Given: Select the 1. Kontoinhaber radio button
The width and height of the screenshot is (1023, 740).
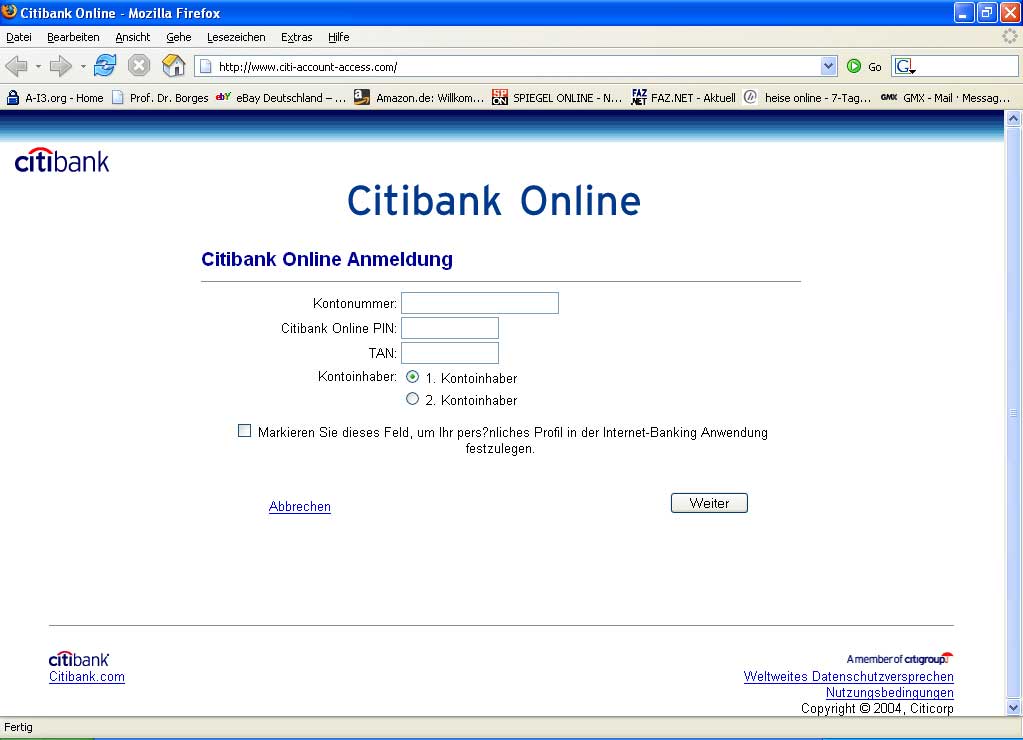Looking at the screenshot, I should (412, 377).
